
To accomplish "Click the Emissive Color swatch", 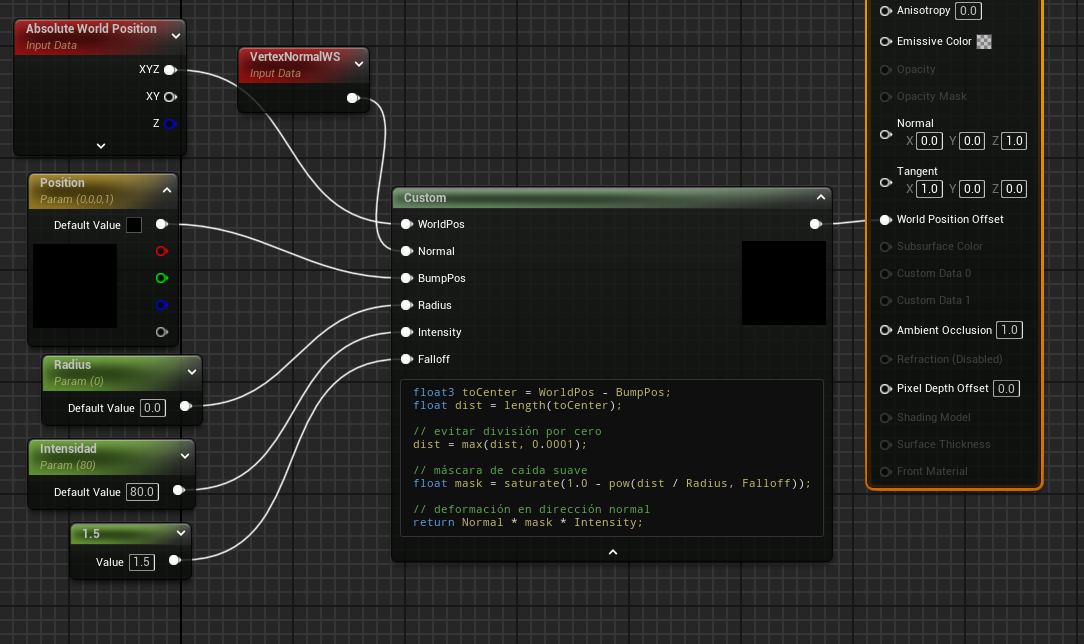I will (x=984, y=42).
